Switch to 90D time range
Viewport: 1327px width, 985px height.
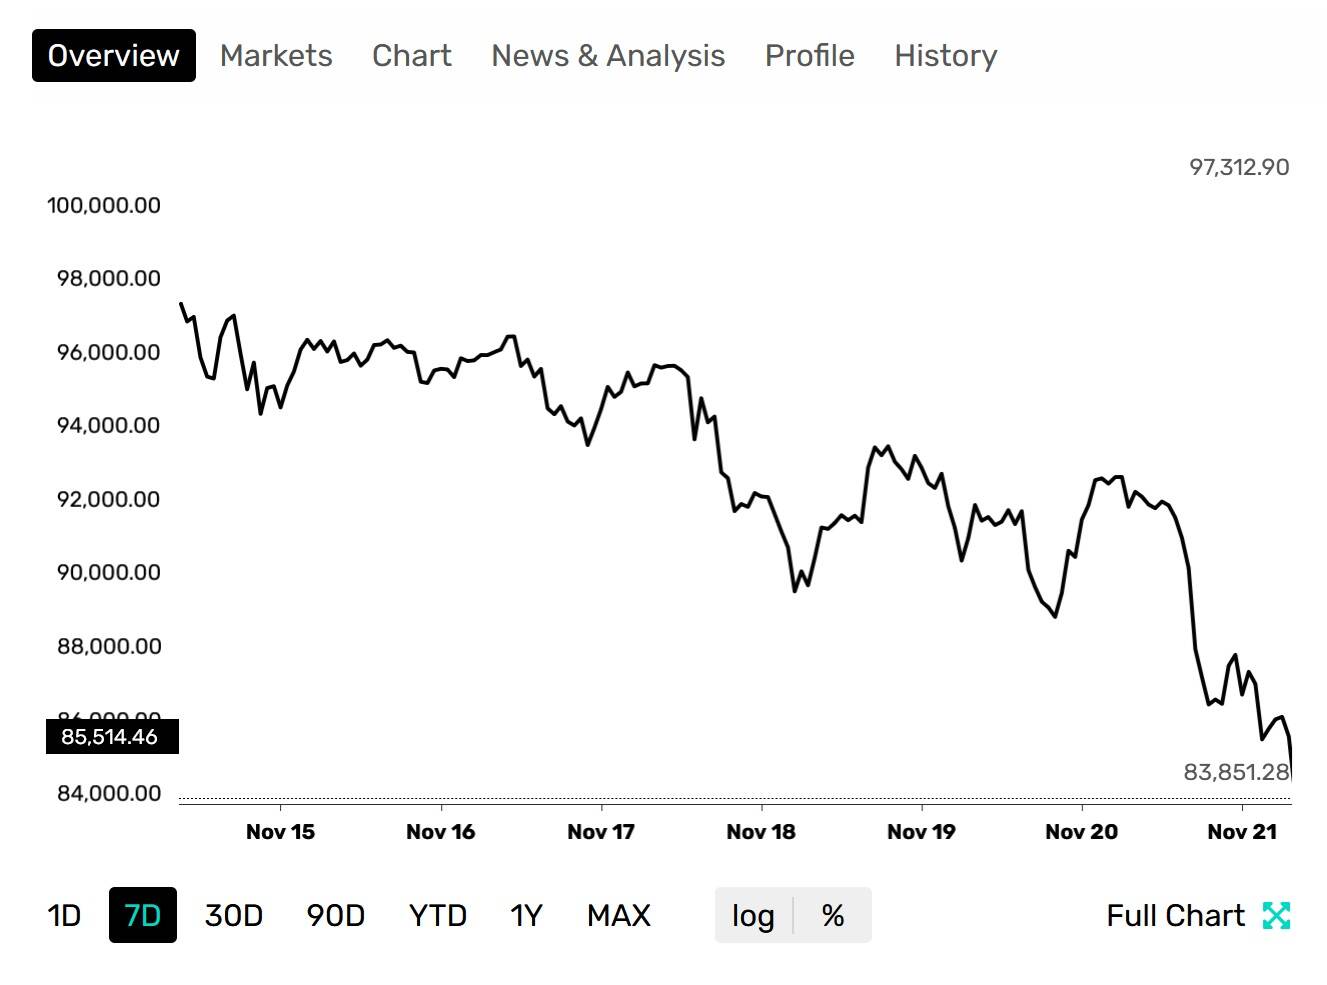click(x=335, y=915)
